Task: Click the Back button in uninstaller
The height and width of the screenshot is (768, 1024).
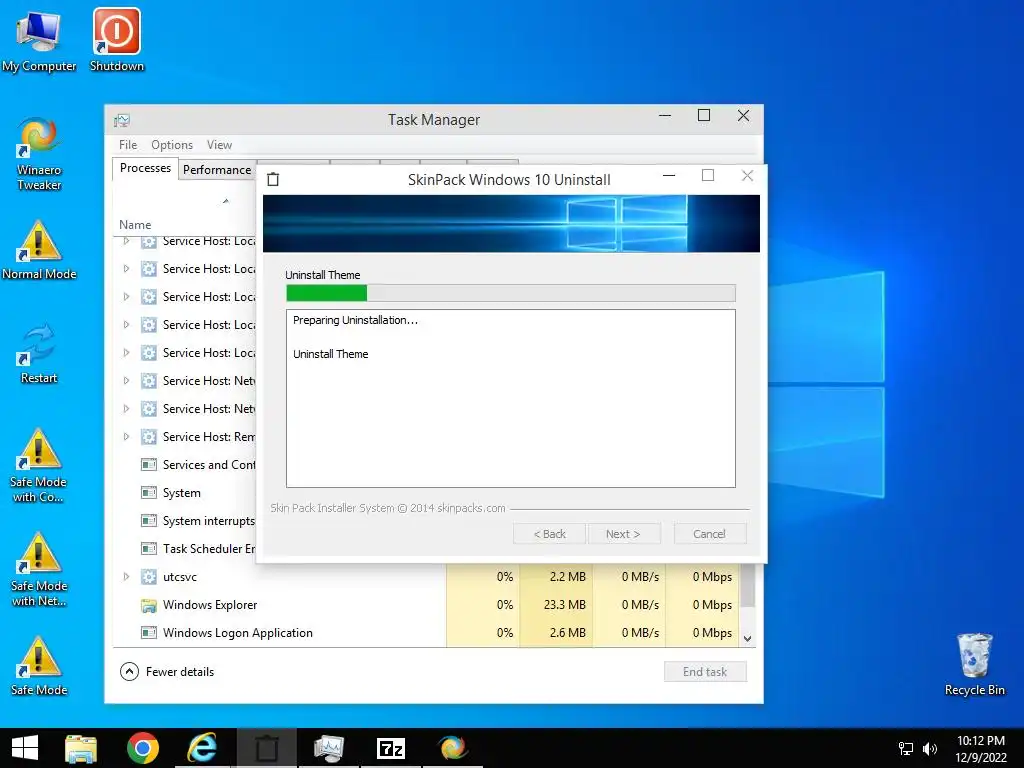Action: 549,534
